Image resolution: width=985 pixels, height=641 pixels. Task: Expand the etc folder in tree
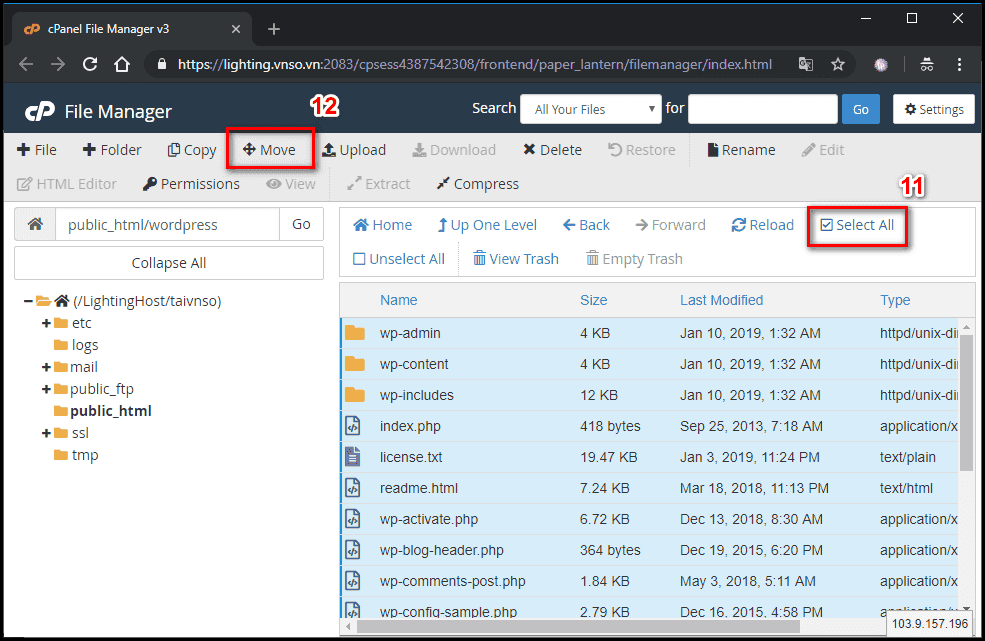pyautogui.click(x=46, y=323)
